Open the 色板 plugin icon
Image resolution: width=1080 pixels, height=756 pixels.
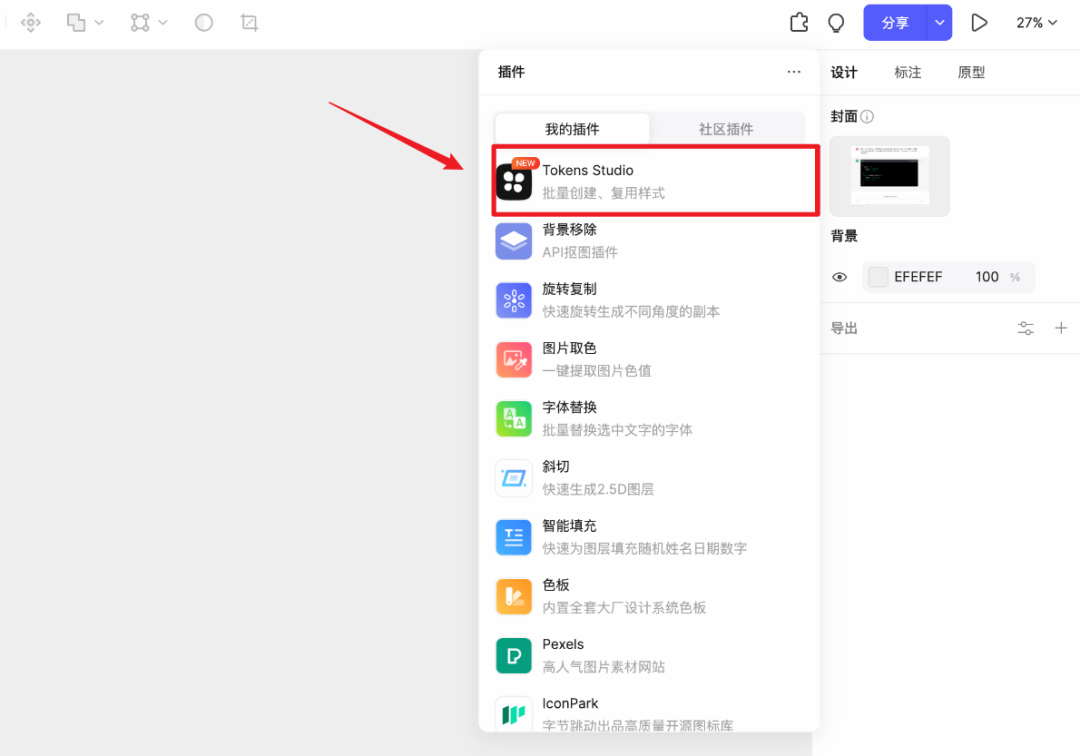click(x=514, y=596)
